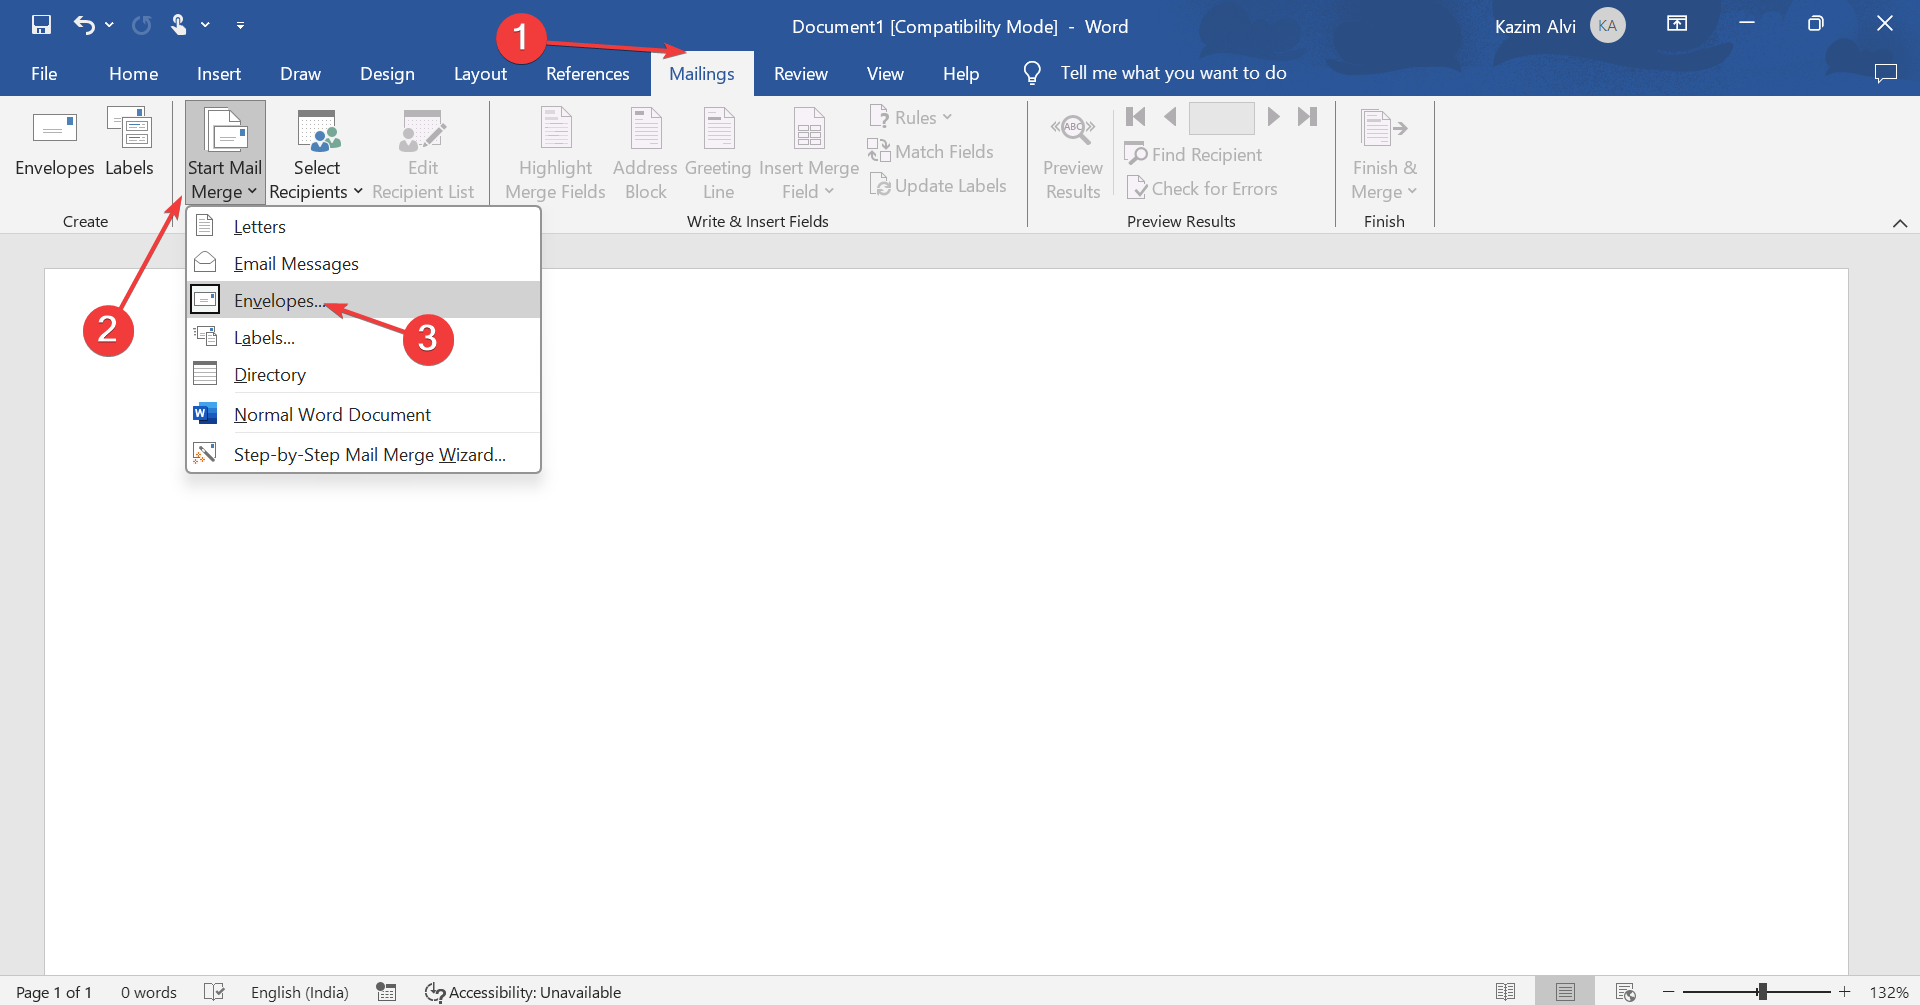
Task: Switch to Print Layout view
Action: tap(1565, 992)
